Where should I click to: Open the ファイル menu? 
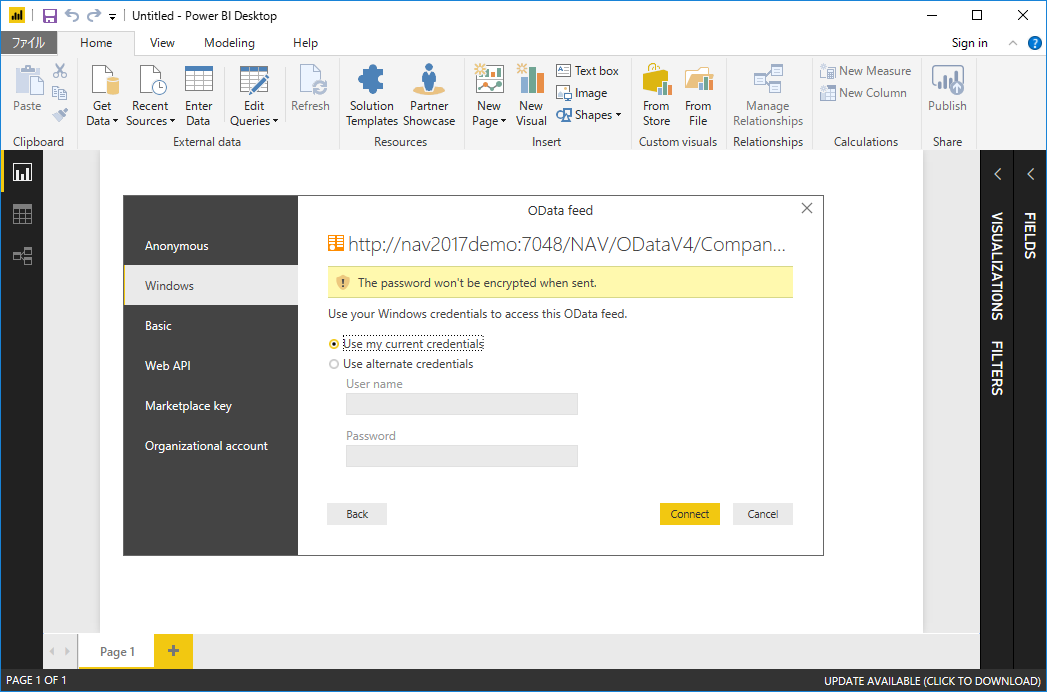click(x=29, y=43)
